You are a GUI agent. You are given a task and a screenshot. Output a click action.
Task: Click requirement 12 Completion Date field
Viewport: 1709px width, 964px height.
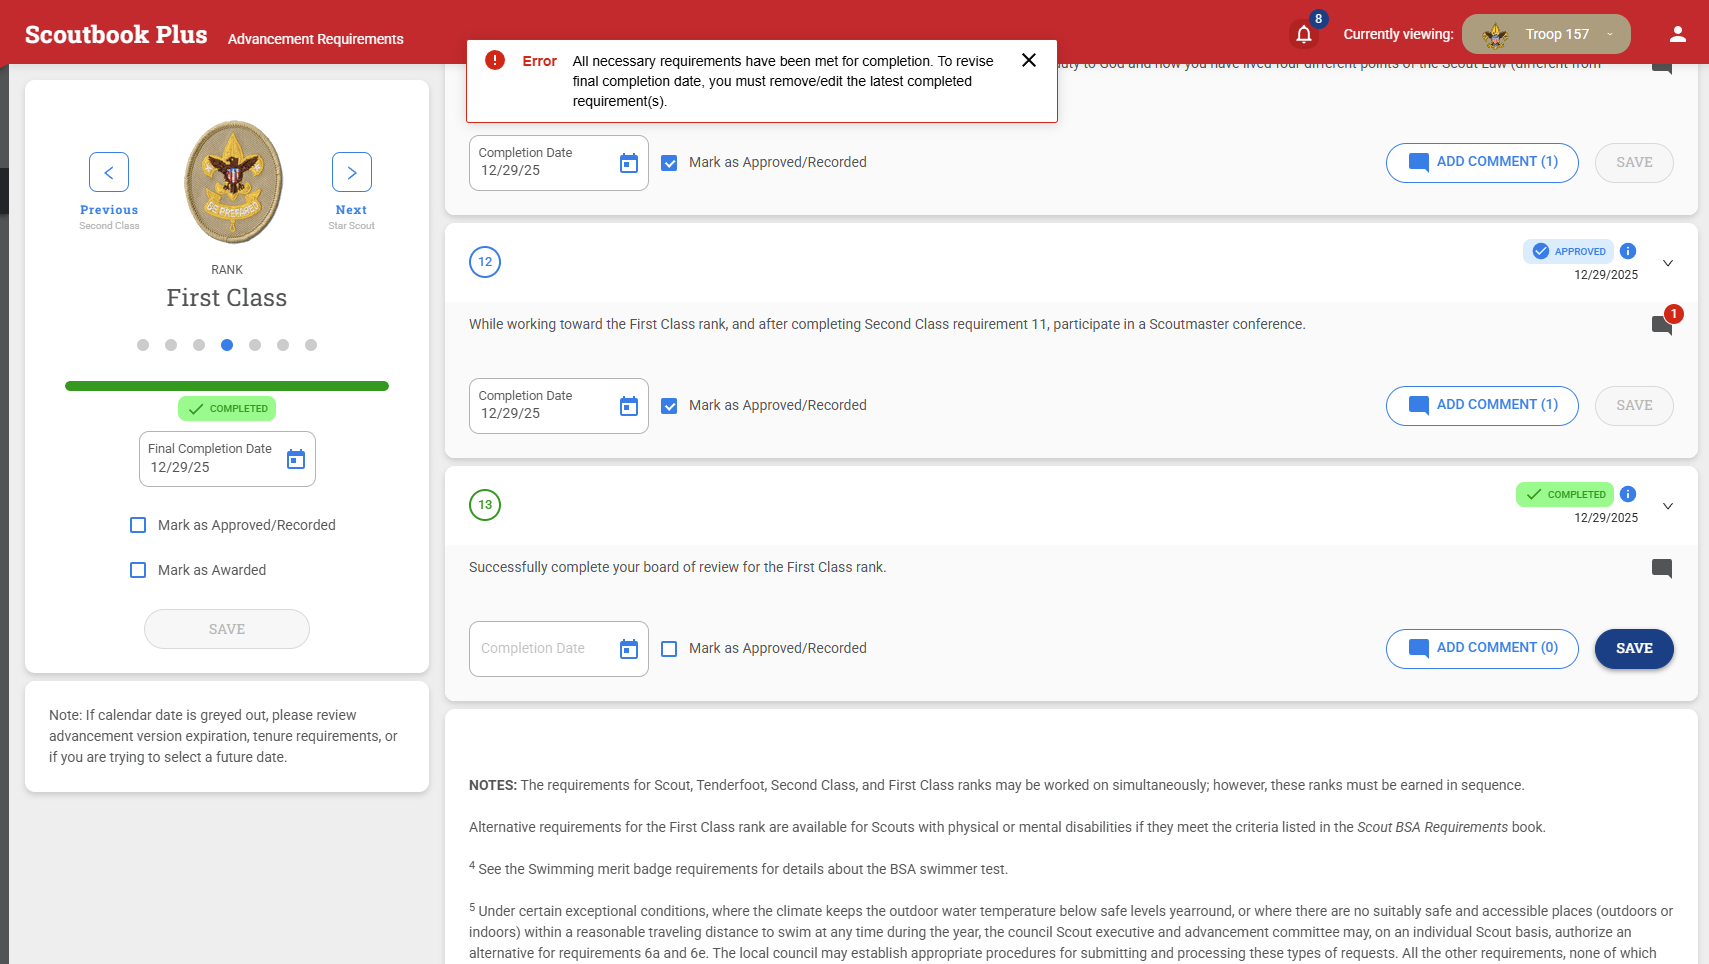tap(558, 406)
